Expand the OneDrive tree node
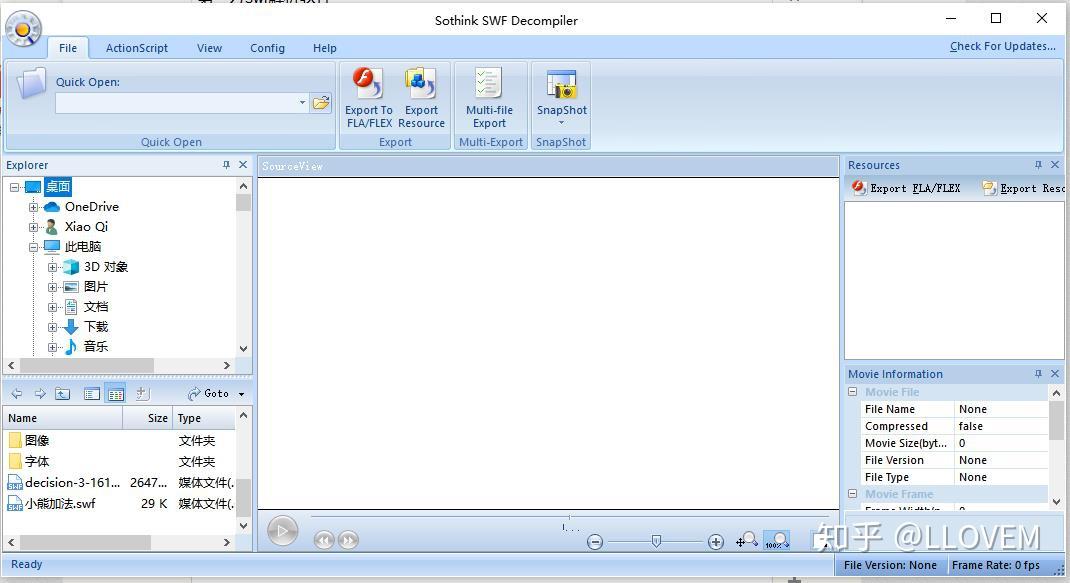The image size is (1070, 583). point(33,207)
